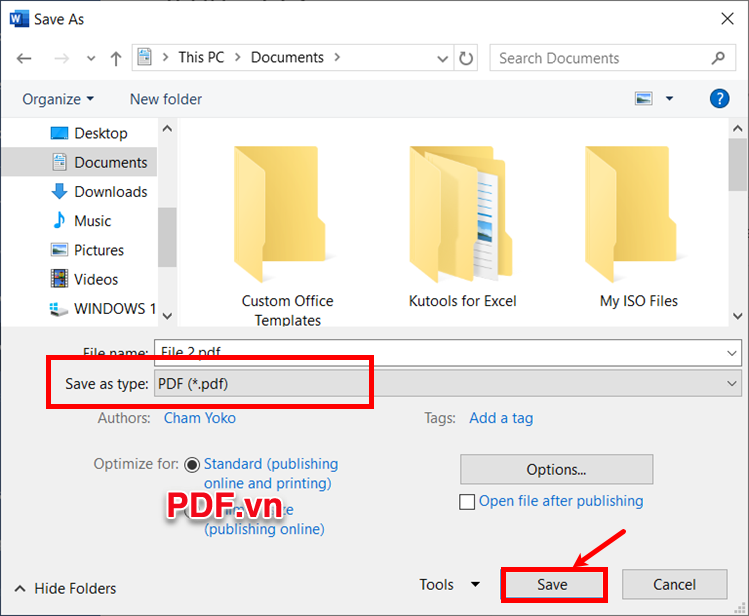Open the Organize dropdown menu
This screenshot has height=616, width=749.
(x=58, y=99)
